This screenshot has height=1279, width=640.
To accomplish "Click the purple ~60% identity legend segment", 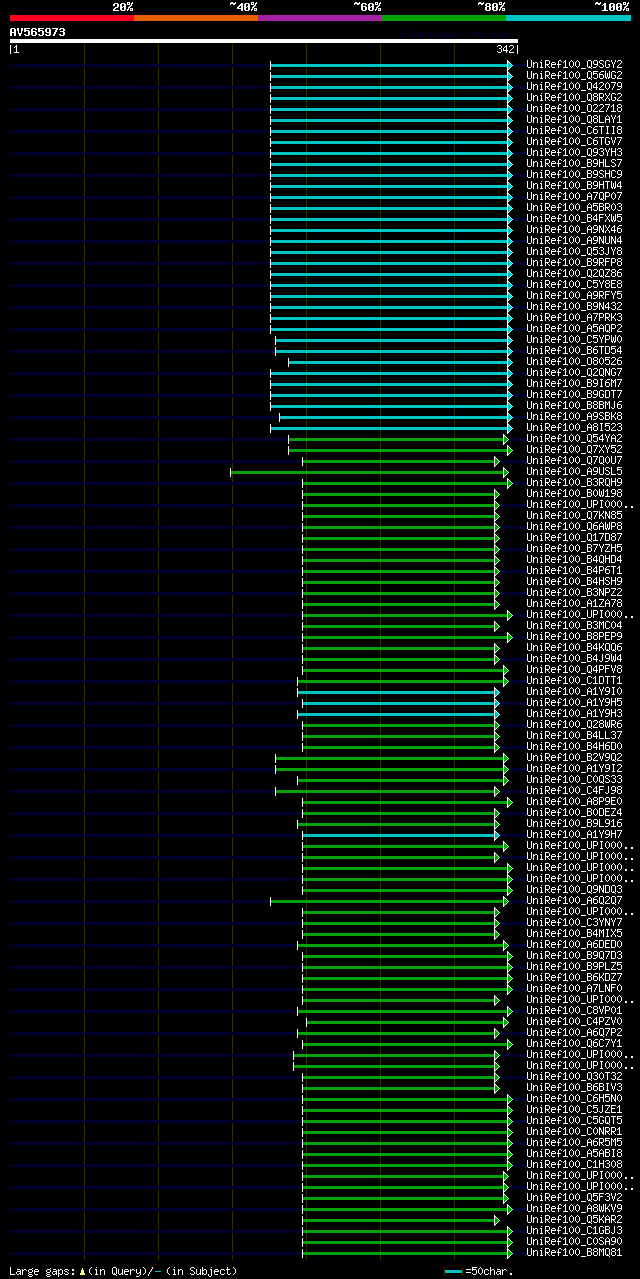I will 320,18.
